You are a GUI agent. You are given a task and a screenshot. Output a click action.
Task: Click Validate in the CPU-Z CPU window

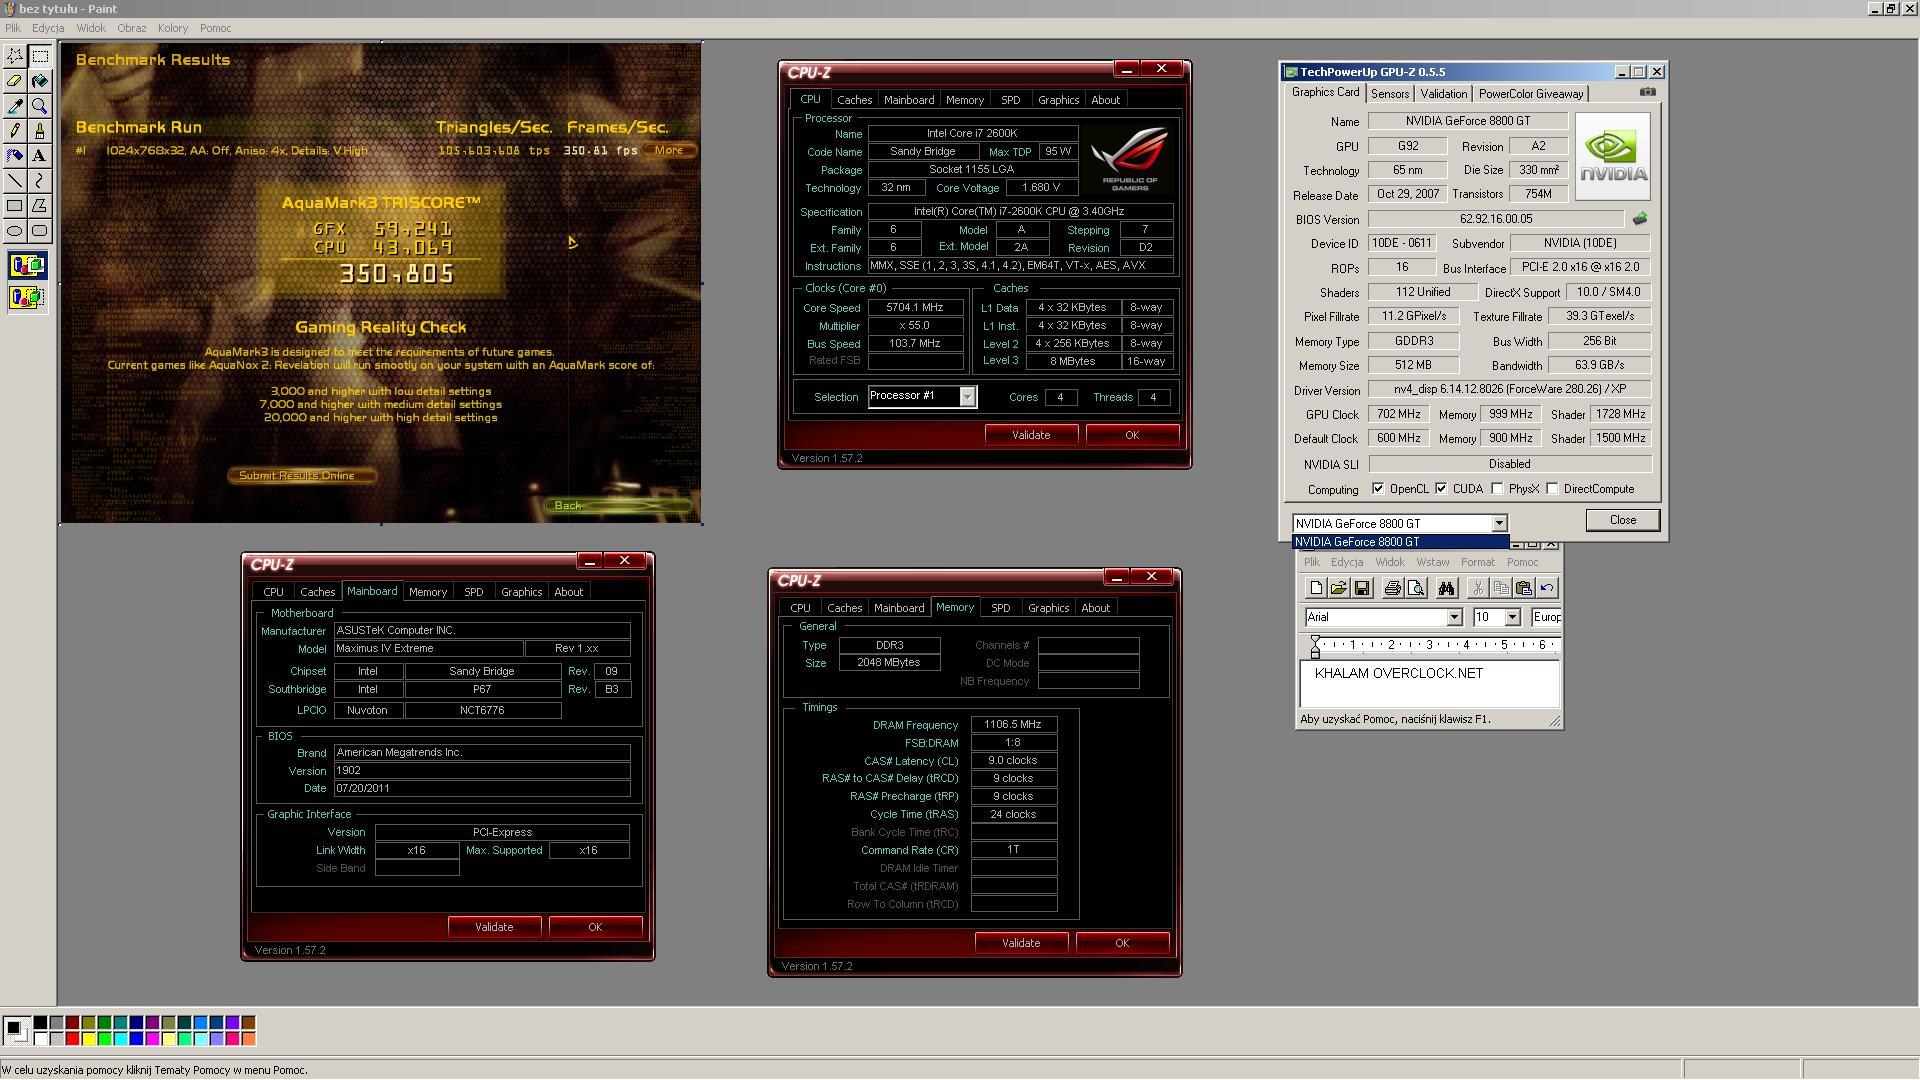tap(1031, 435)
